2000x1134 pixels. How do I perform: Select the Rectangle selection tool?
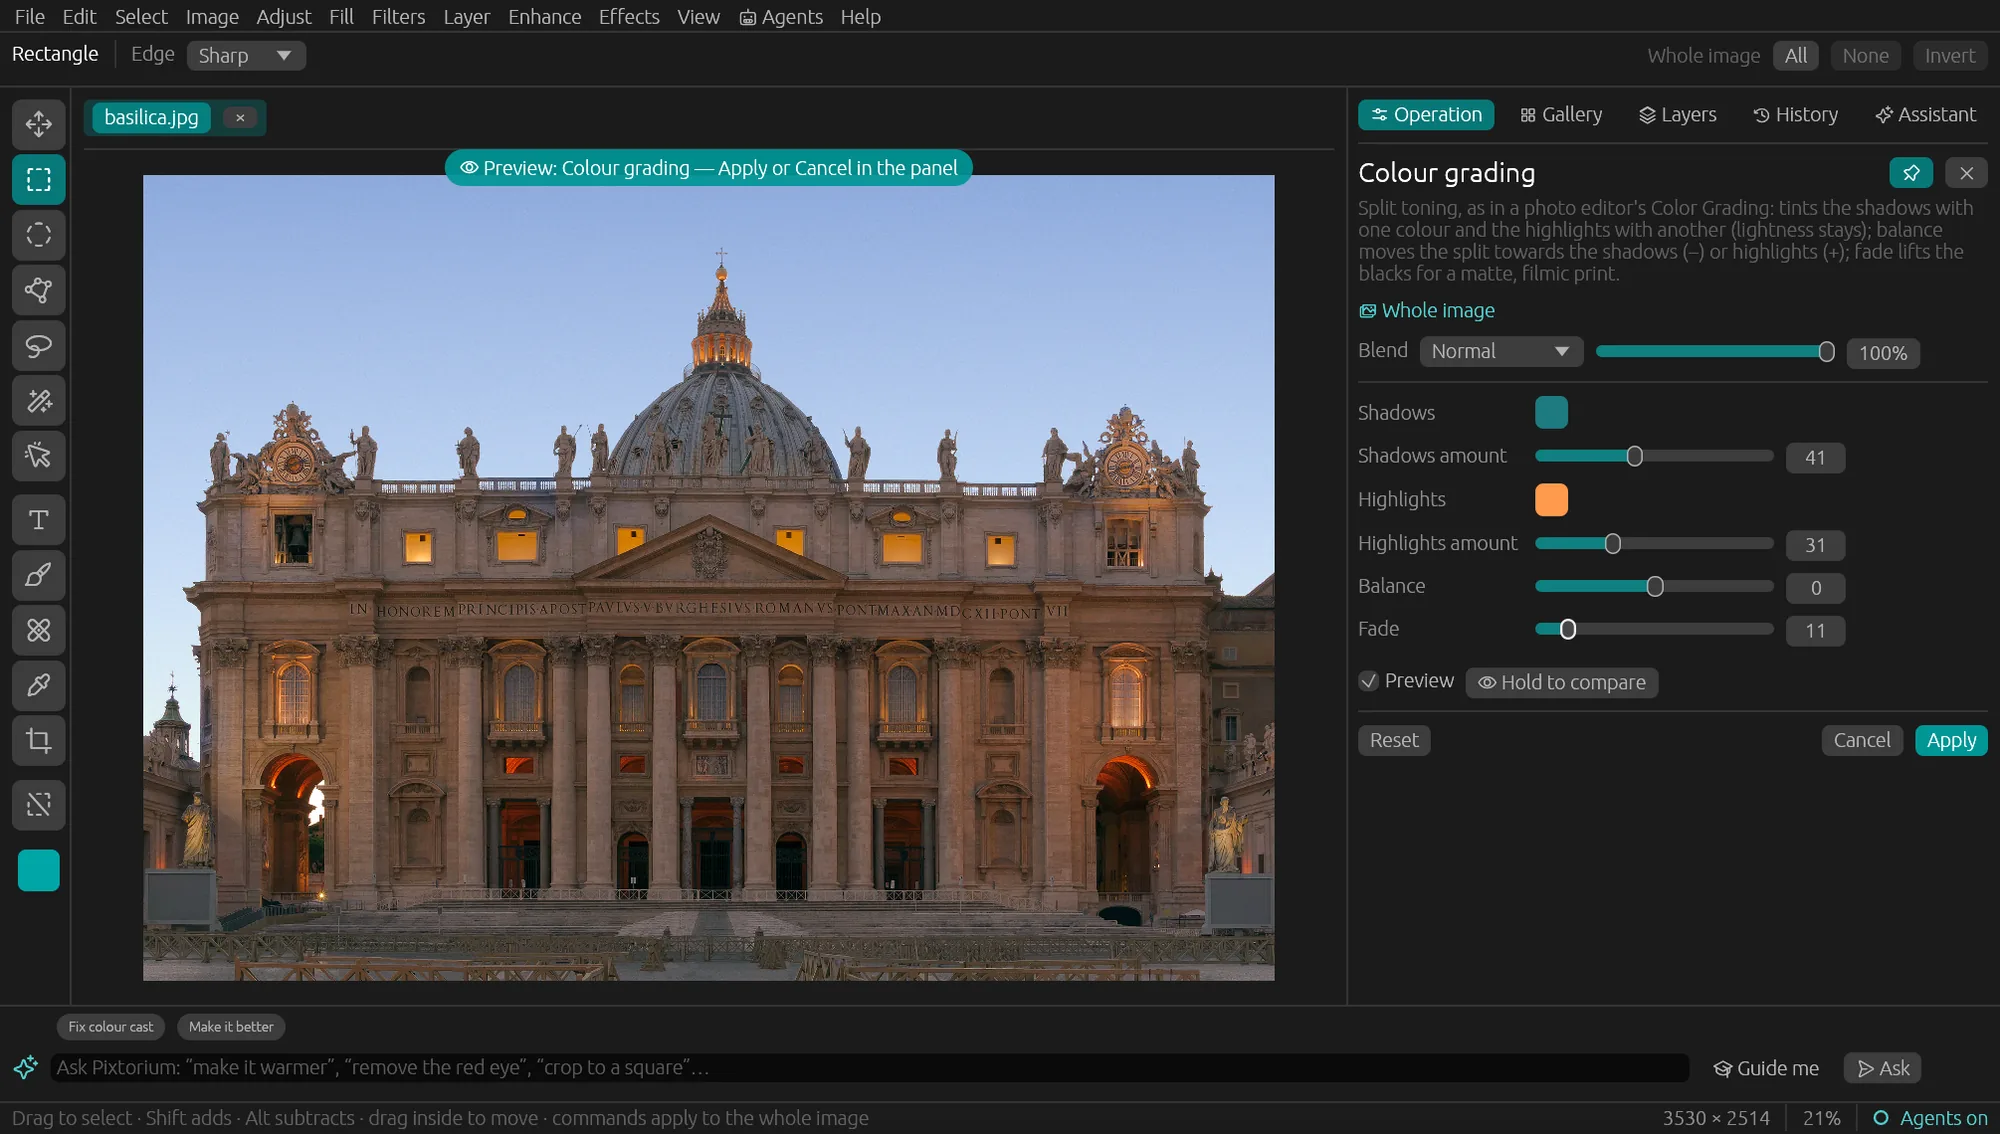[39, 180]
